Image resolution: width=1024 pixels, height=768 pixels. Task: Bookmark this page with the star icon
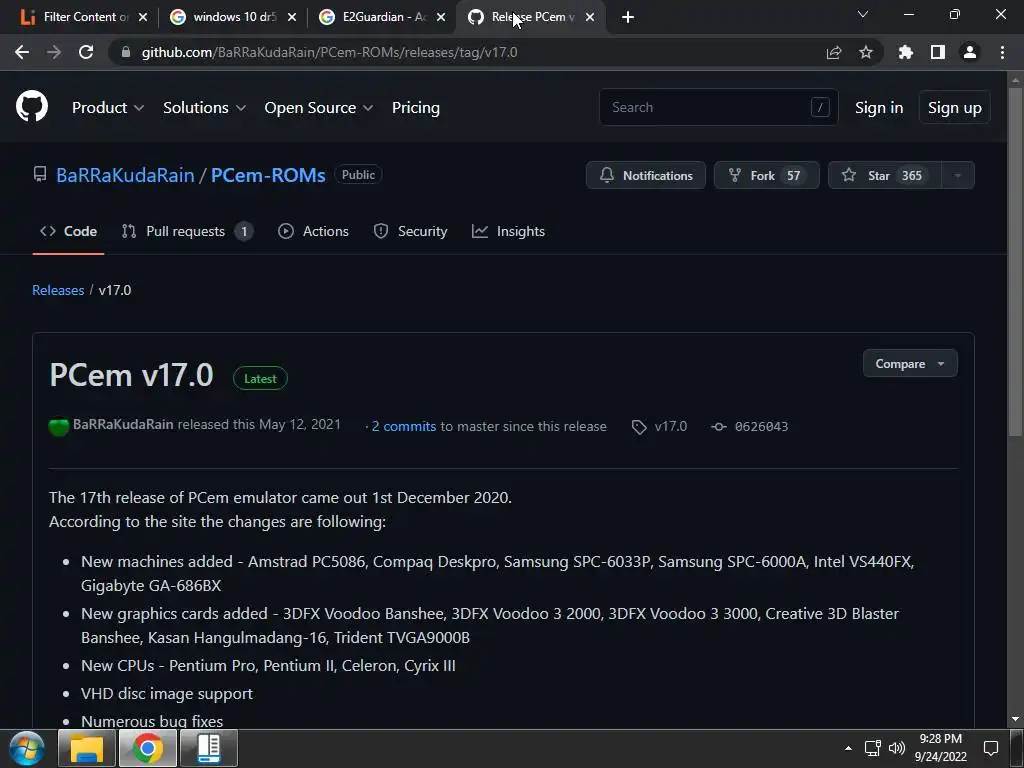coord(866,52)
